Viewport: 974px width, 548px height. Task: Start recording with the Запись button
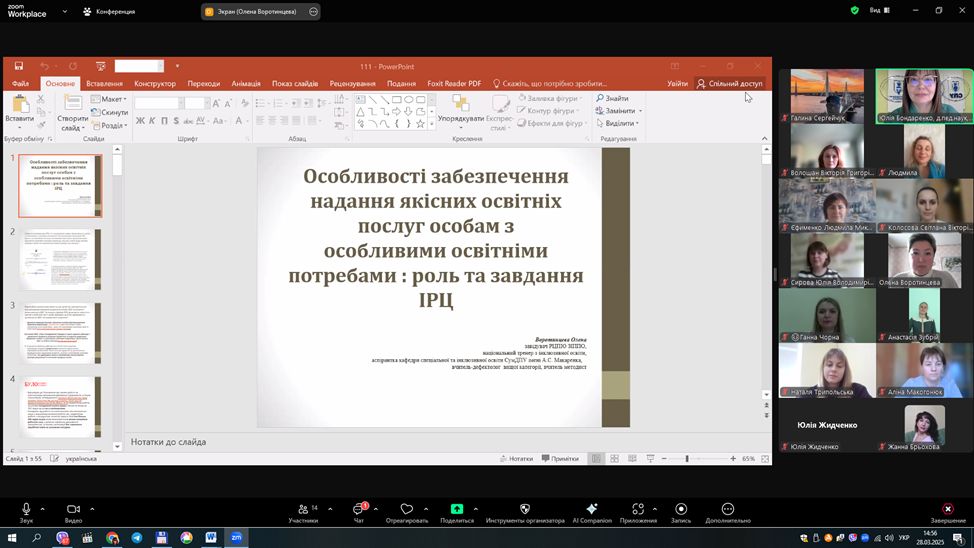(681, 510)
